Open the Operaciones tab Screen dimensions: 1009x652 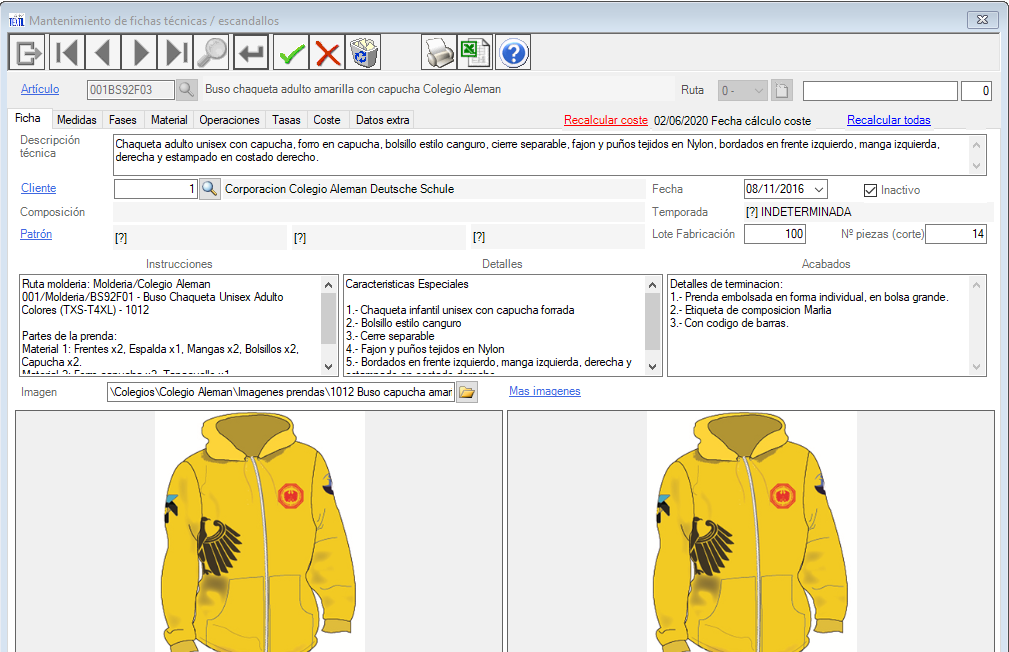coord(229,120)
